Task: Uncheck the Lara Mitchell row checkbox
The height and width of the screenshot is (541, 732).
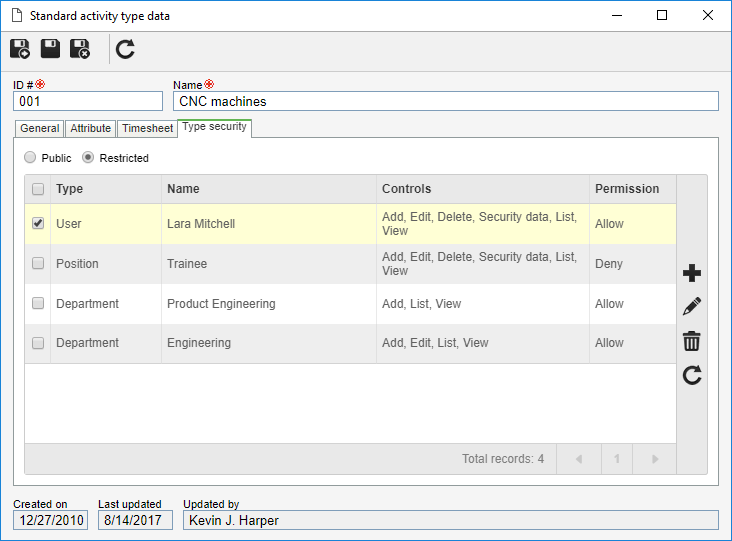Action: pos(38,223)
